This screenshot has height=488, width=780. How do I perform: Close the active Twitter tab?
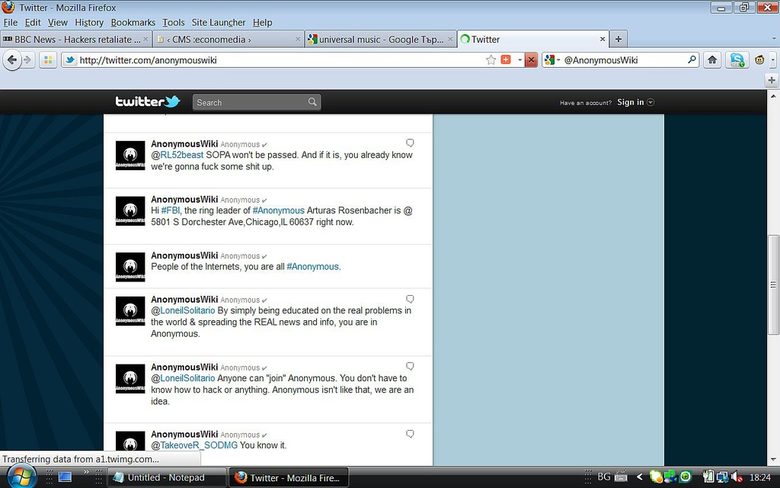point(602,39)
